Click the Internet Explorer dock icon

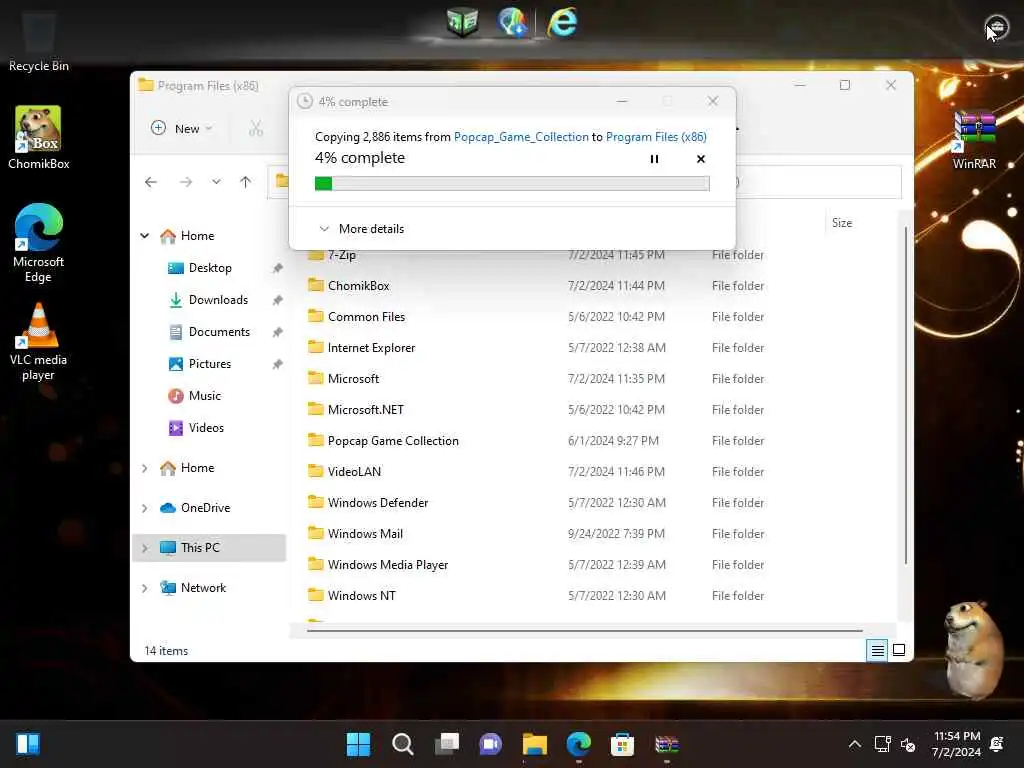click(x=562, y=22)
